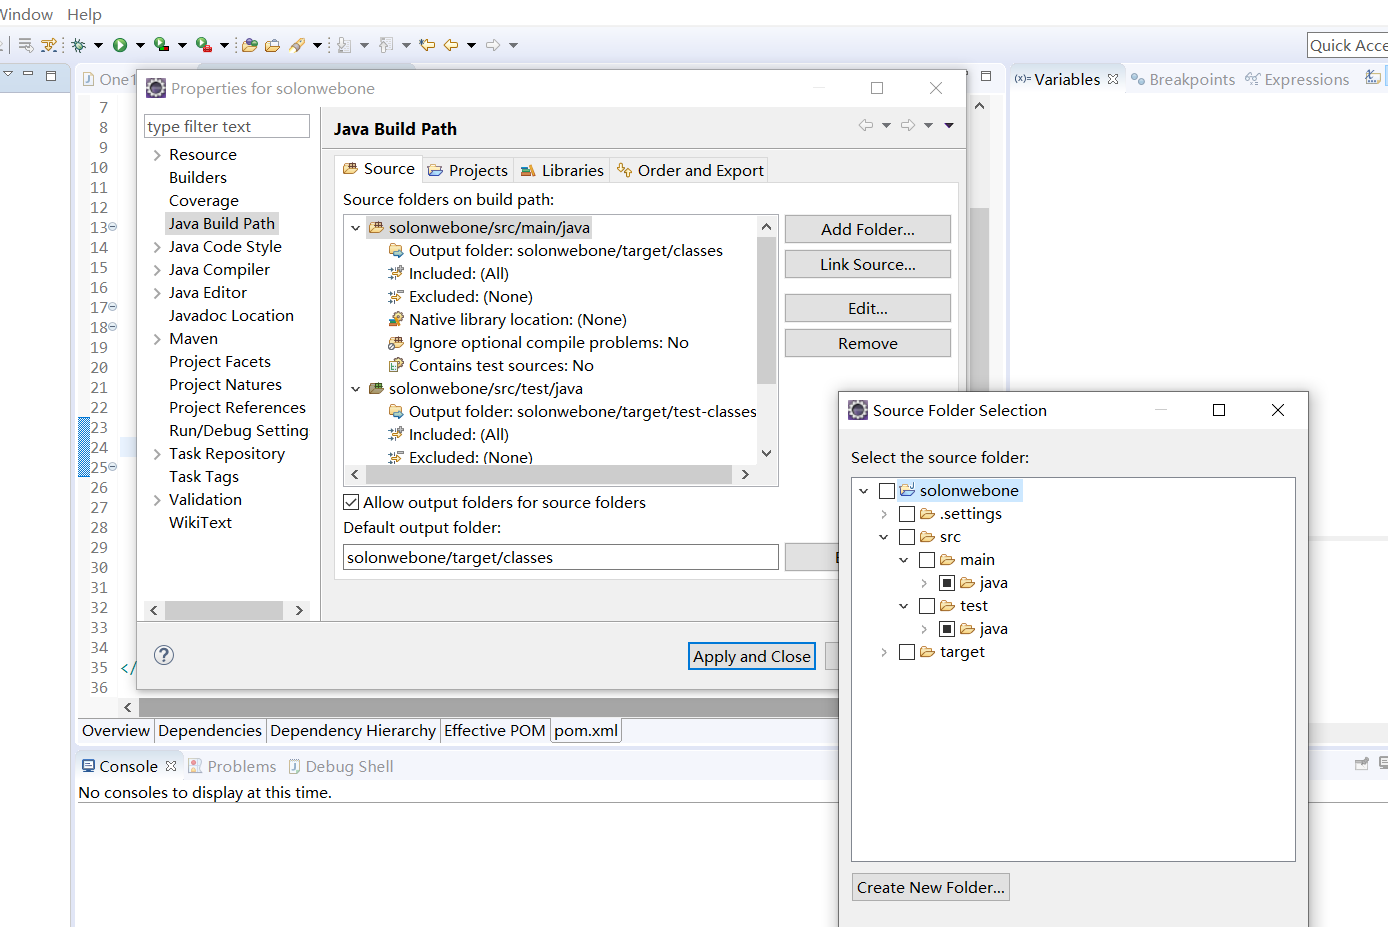
Task: Open the Dependency Hierarchy editor tab
Action: coord(353,731)
